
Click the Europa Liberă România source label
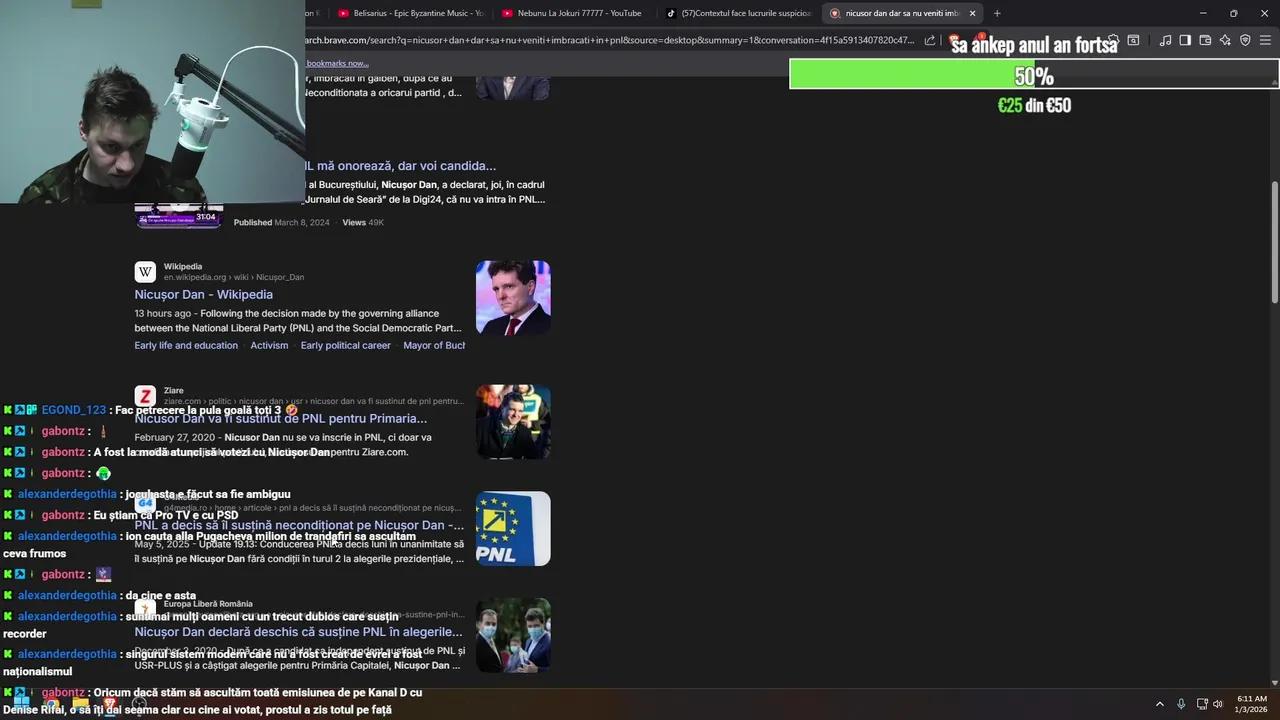click(208, 604)
